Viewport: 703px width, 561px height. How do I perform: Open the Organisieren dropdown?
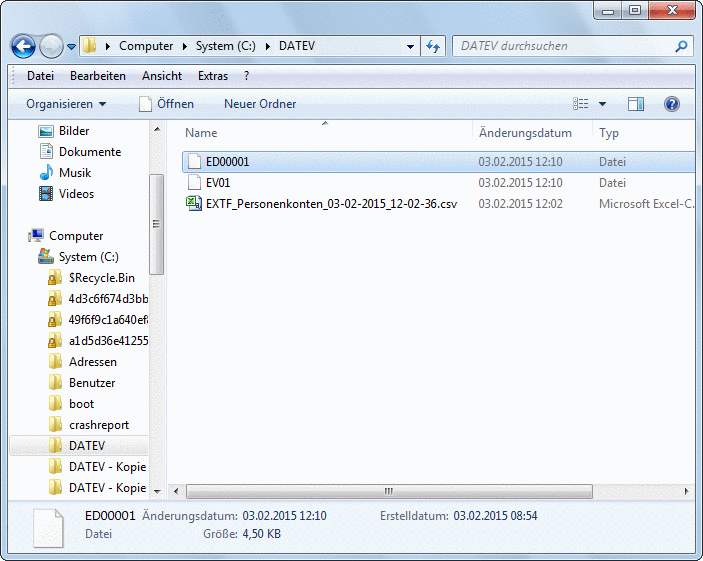[66, 104]
